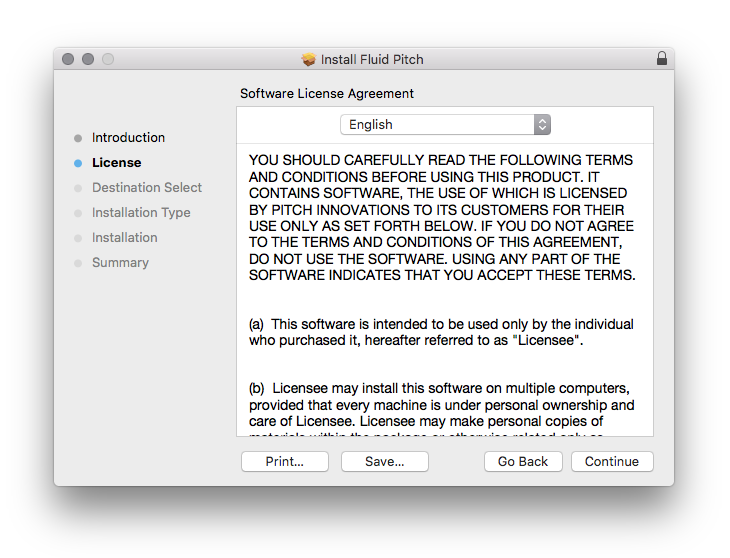Close the installer window
730x558 pixels.
click(68, 59)
